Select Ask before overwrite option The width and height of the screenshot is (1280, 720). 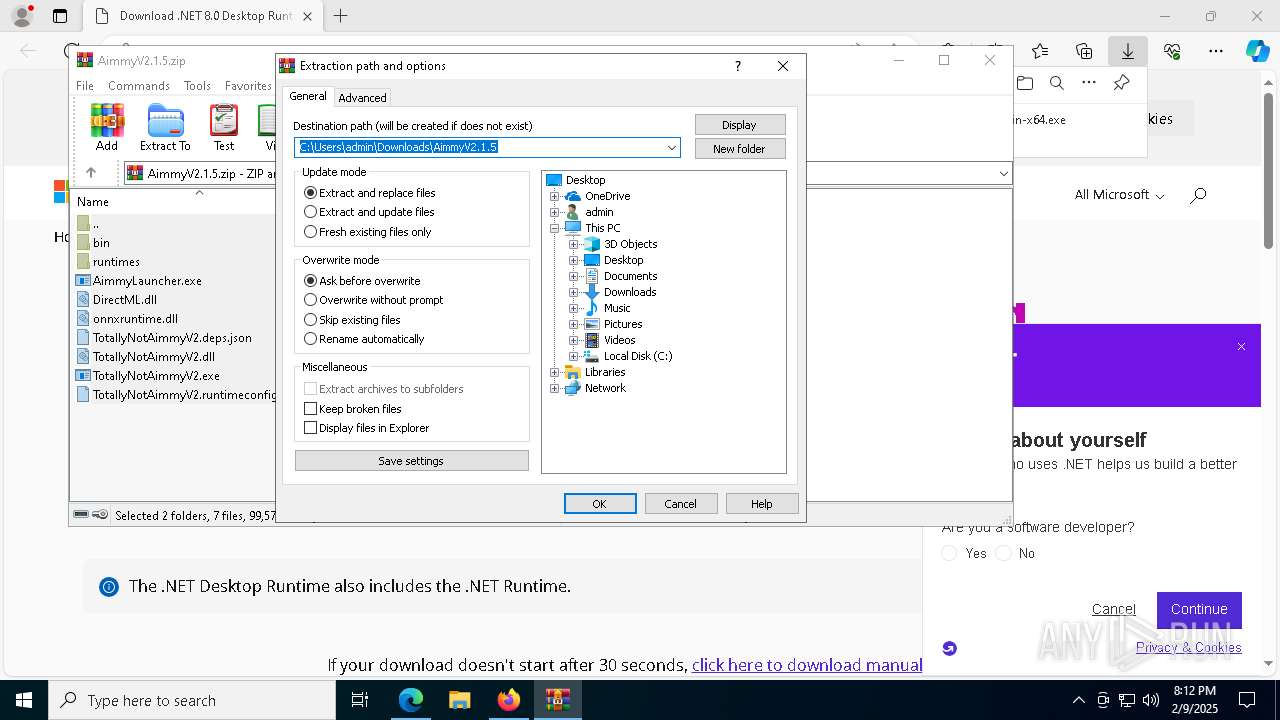point(362,281)
